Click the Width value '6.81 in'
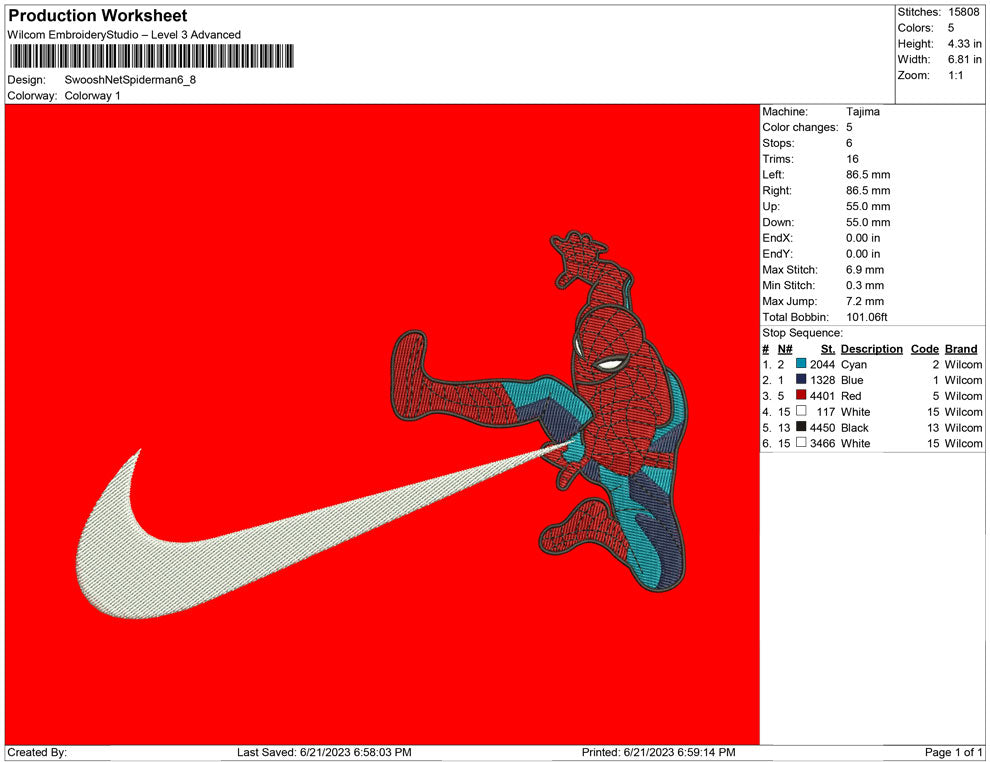Screen dimensions: 990x762 tap(964, 59)
